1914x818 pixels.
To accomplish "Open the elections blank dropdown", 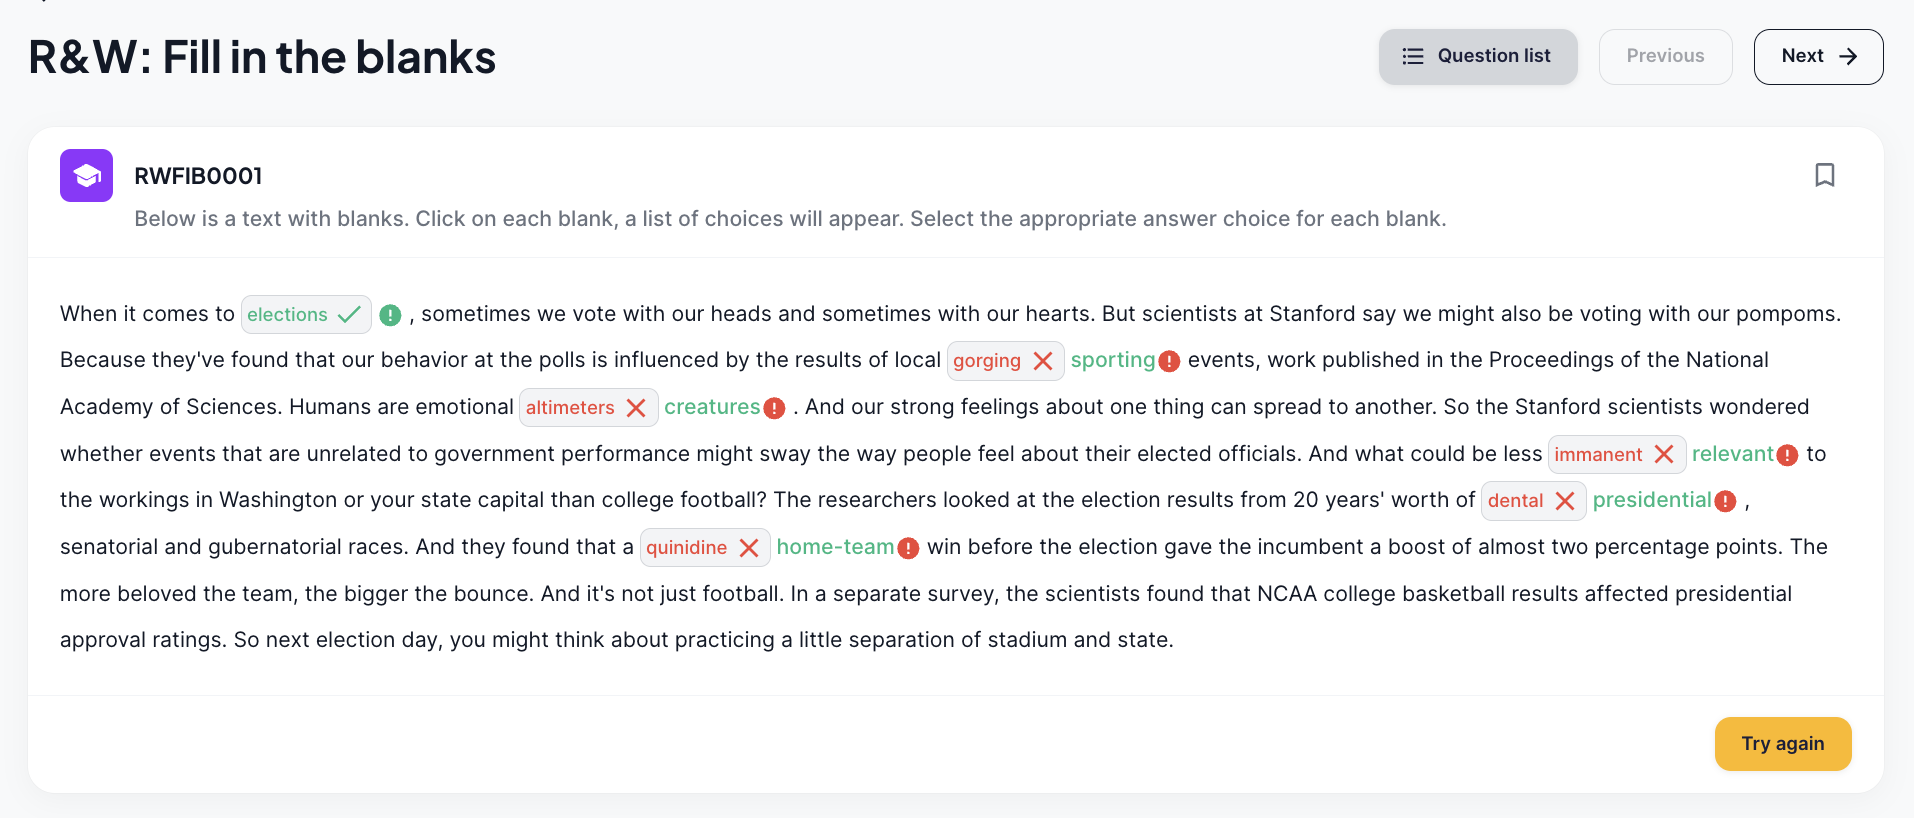I will 306,314.
